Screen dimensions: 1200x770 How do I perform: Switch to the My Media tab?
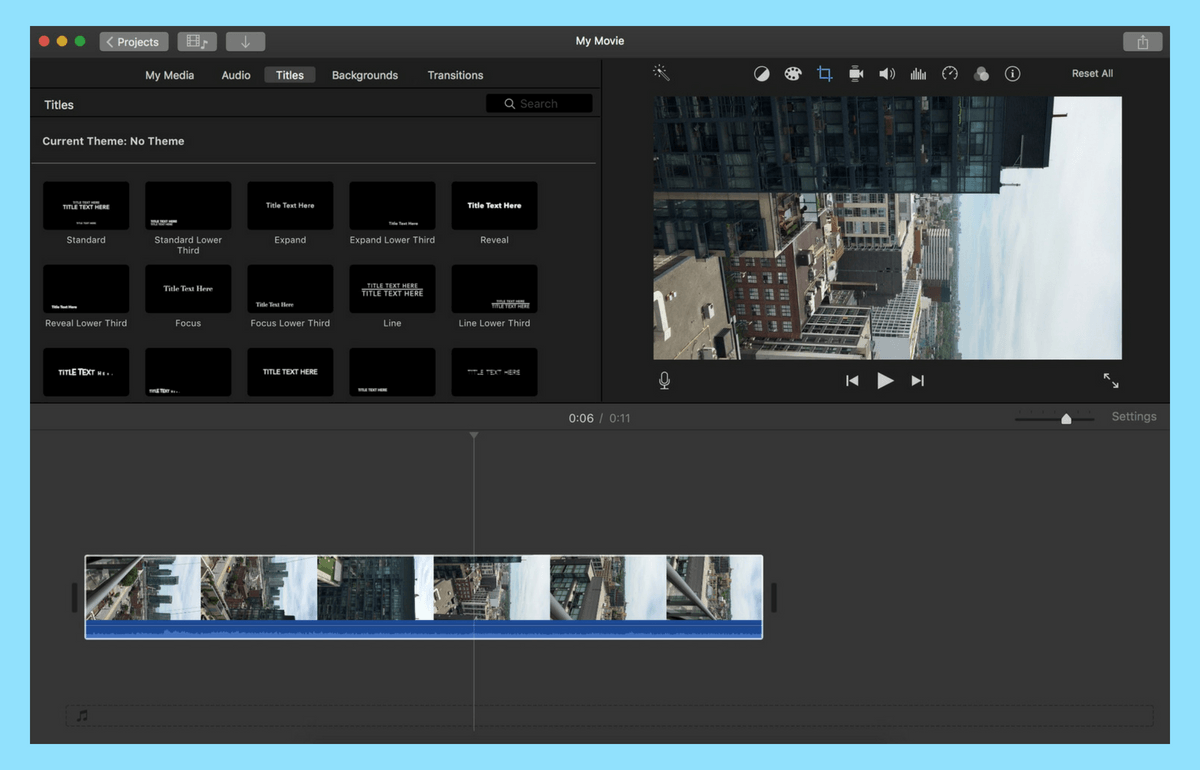(x=169, y=75)
